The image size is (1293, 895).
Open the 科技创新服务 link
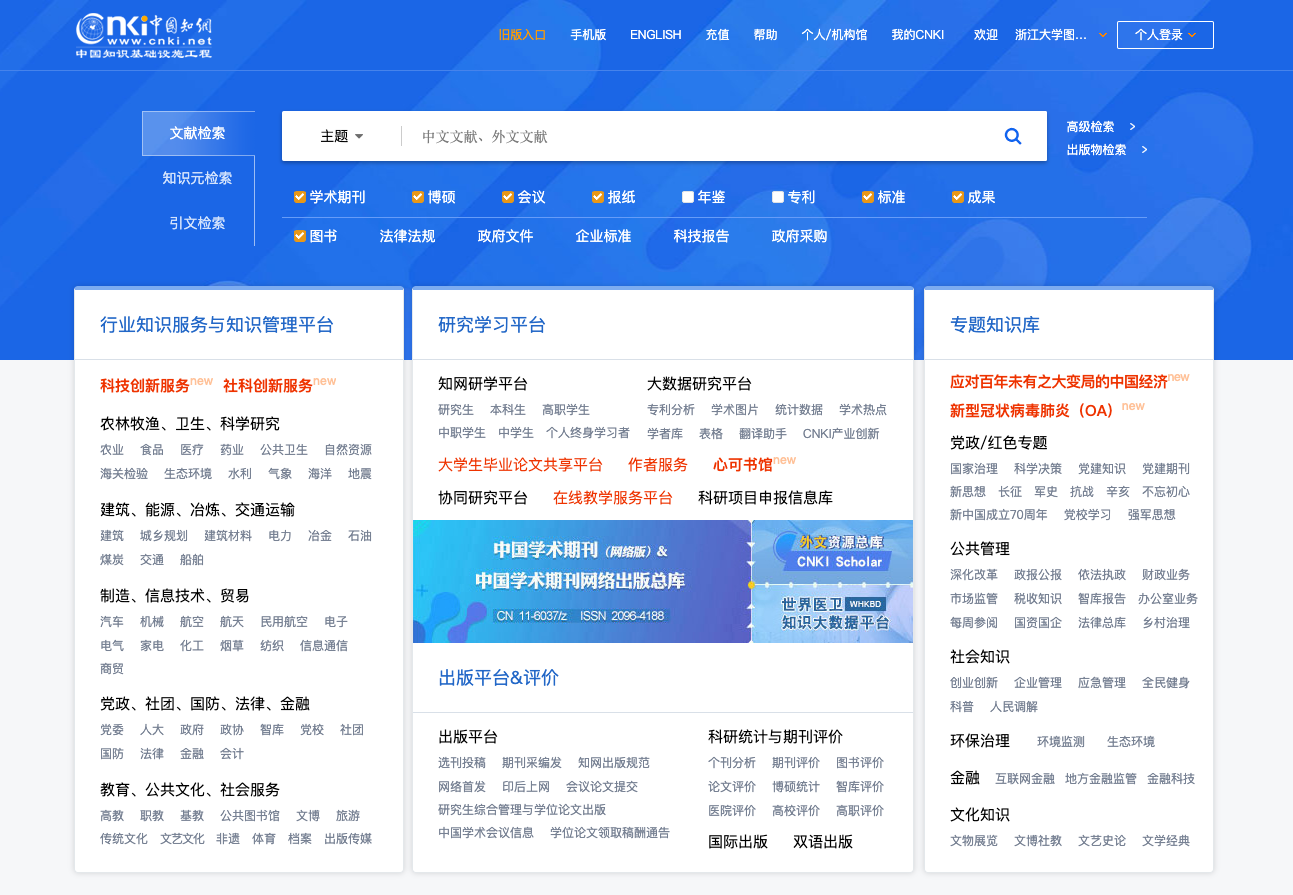tap(145, 385)
